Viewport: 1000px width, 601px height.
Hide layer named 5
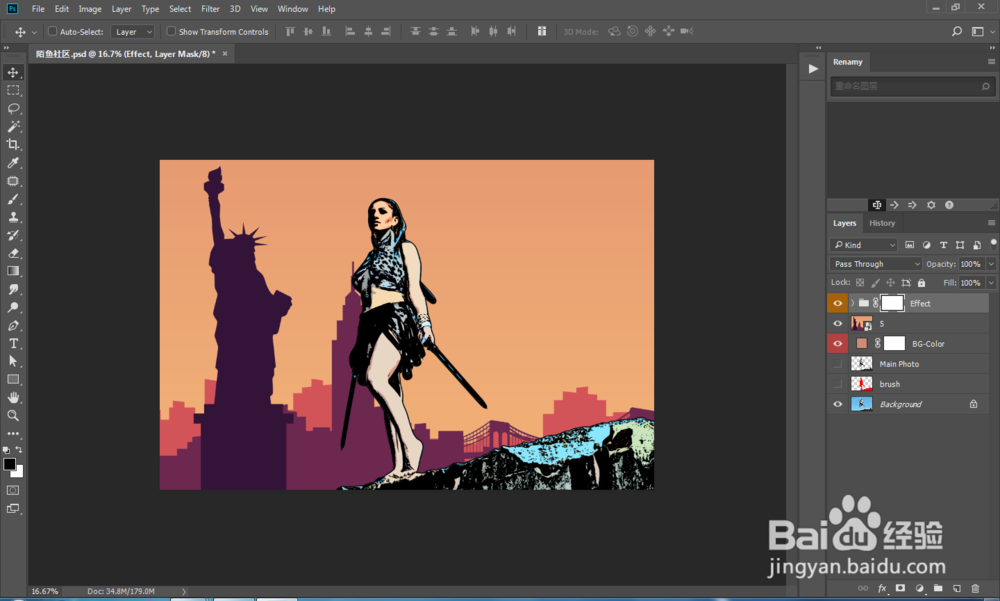tap(837, 323)
